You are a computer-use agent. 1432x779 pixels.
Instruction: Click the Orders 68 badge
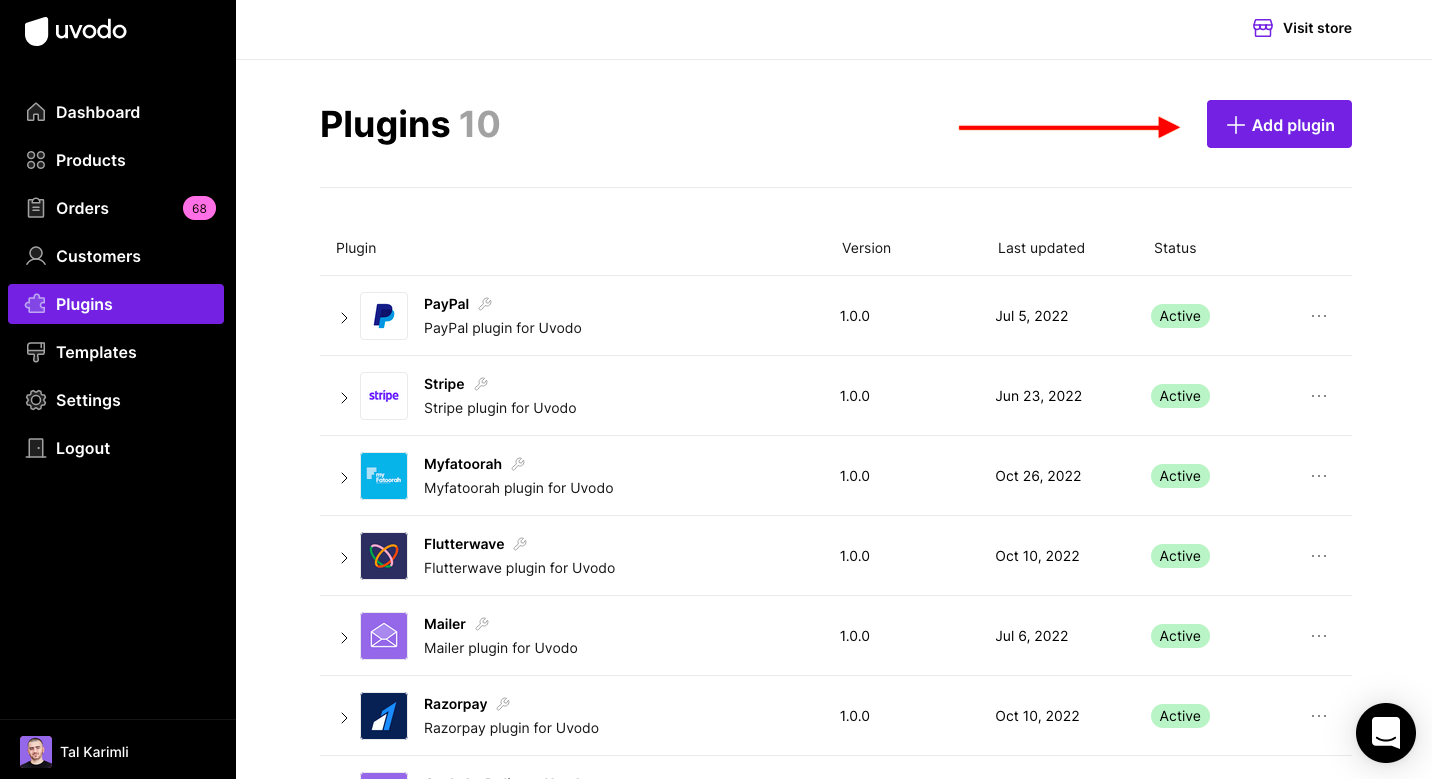tap(199, 208)
